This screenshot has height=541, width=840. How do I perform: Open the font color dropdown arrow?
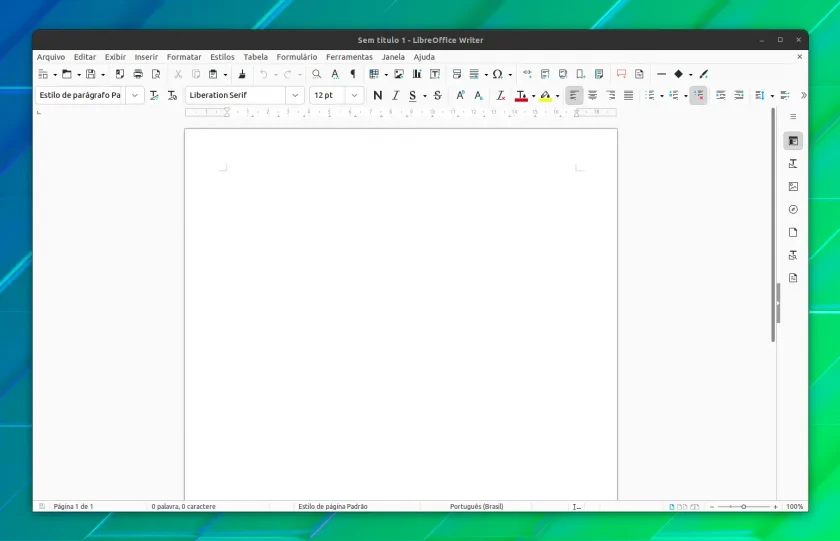point(534,96)
